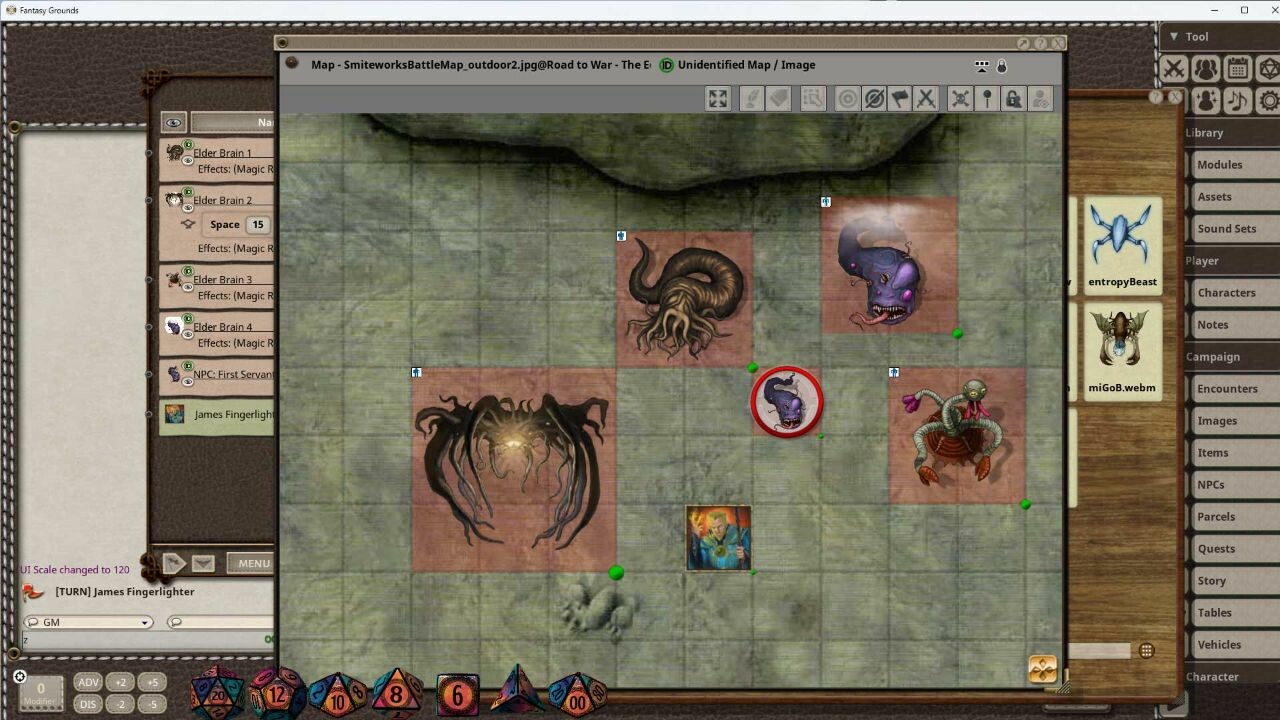This screenshot has height=720, width=1280.
Task: Enable the ADV advantage toggle
Action: pos(88,682)
